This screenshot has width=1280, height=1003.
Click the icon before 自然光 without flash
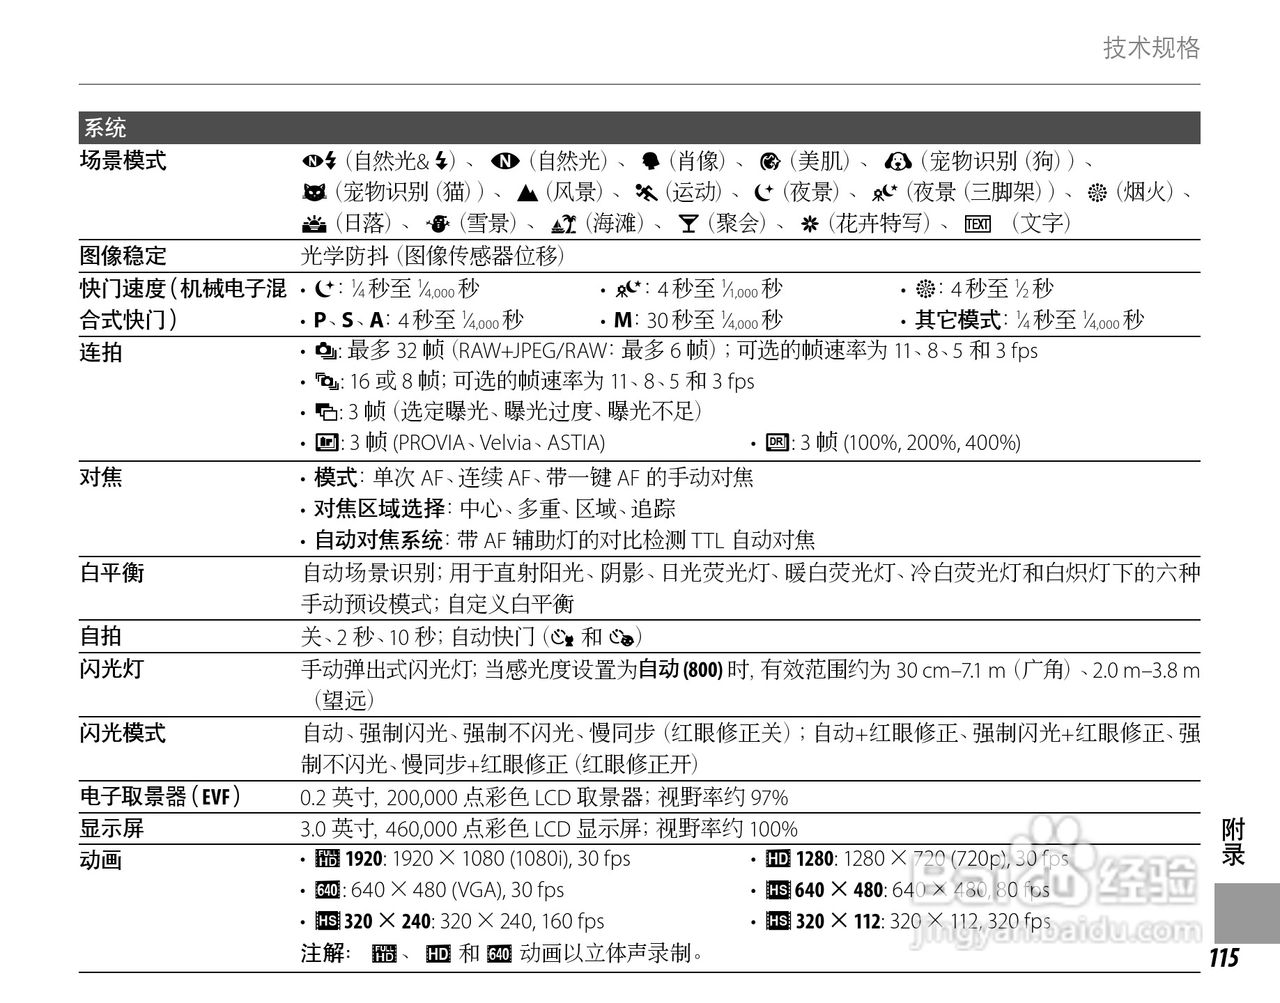point(504,161)
